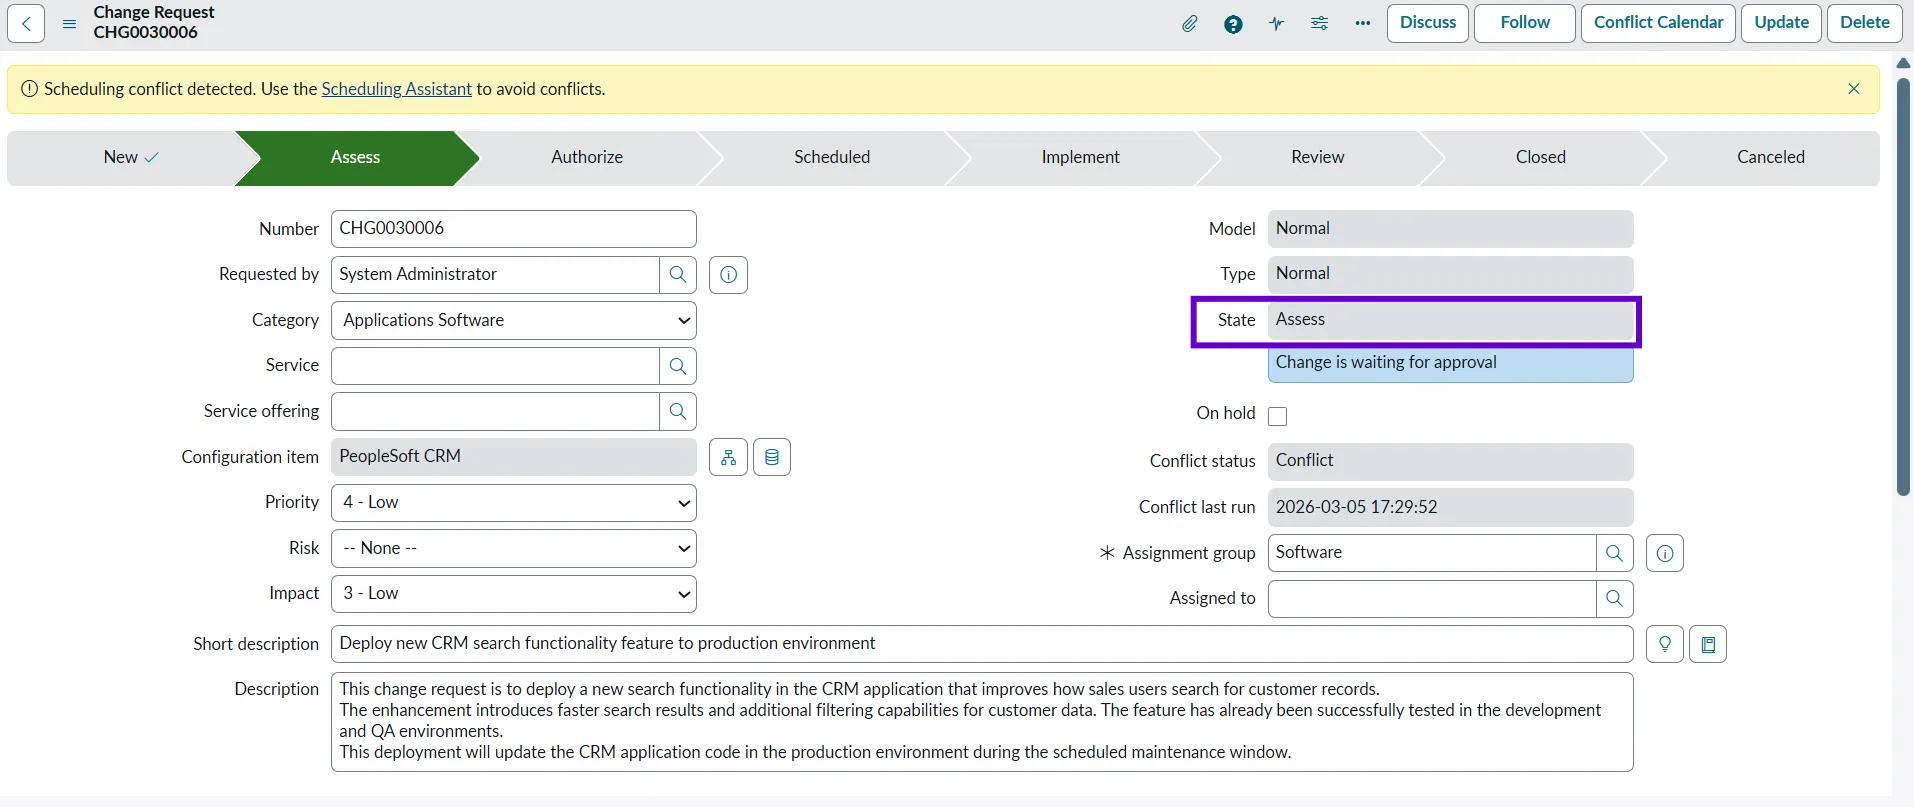Open the form context hamburger menu
The image size is (1914, 807).
(x=69, y=23)
